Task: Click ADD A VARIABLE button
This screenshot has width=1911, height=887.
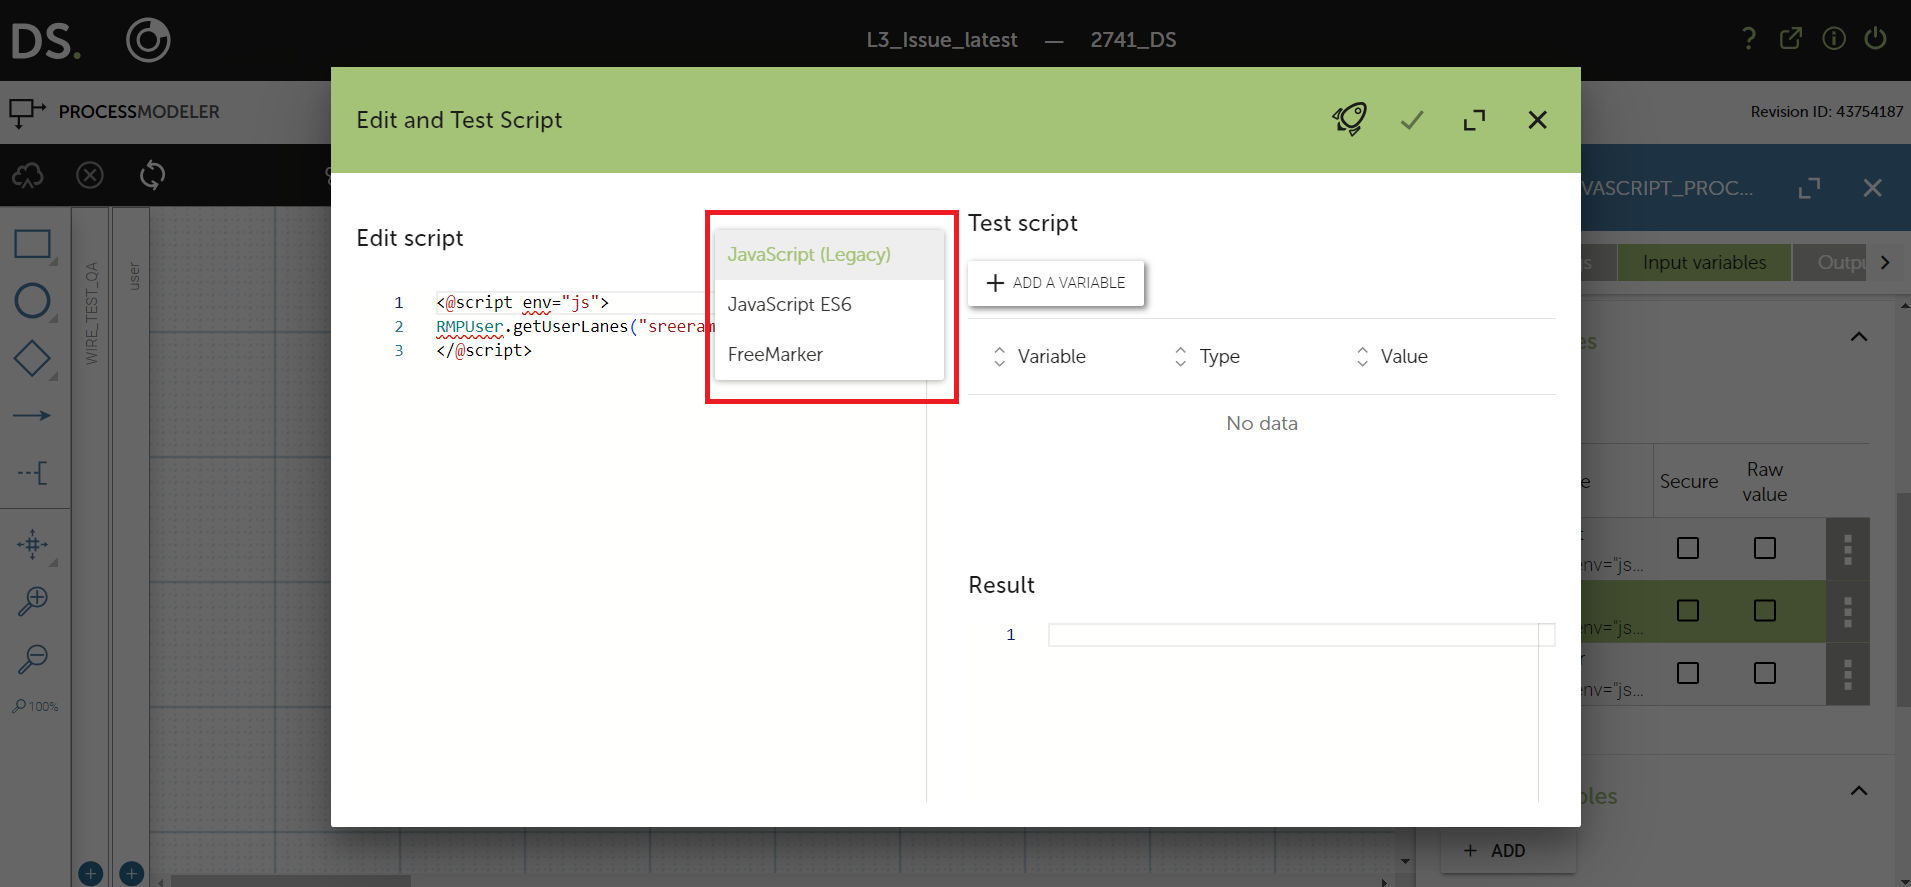Action: click(1056, 283)
